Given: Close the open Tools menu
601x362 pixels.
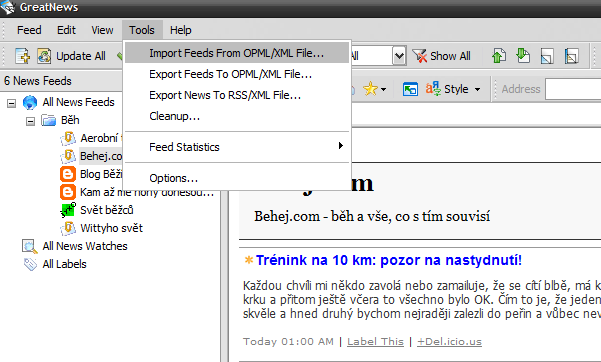Looking at the screenshot, I should [x=142, y=30].
